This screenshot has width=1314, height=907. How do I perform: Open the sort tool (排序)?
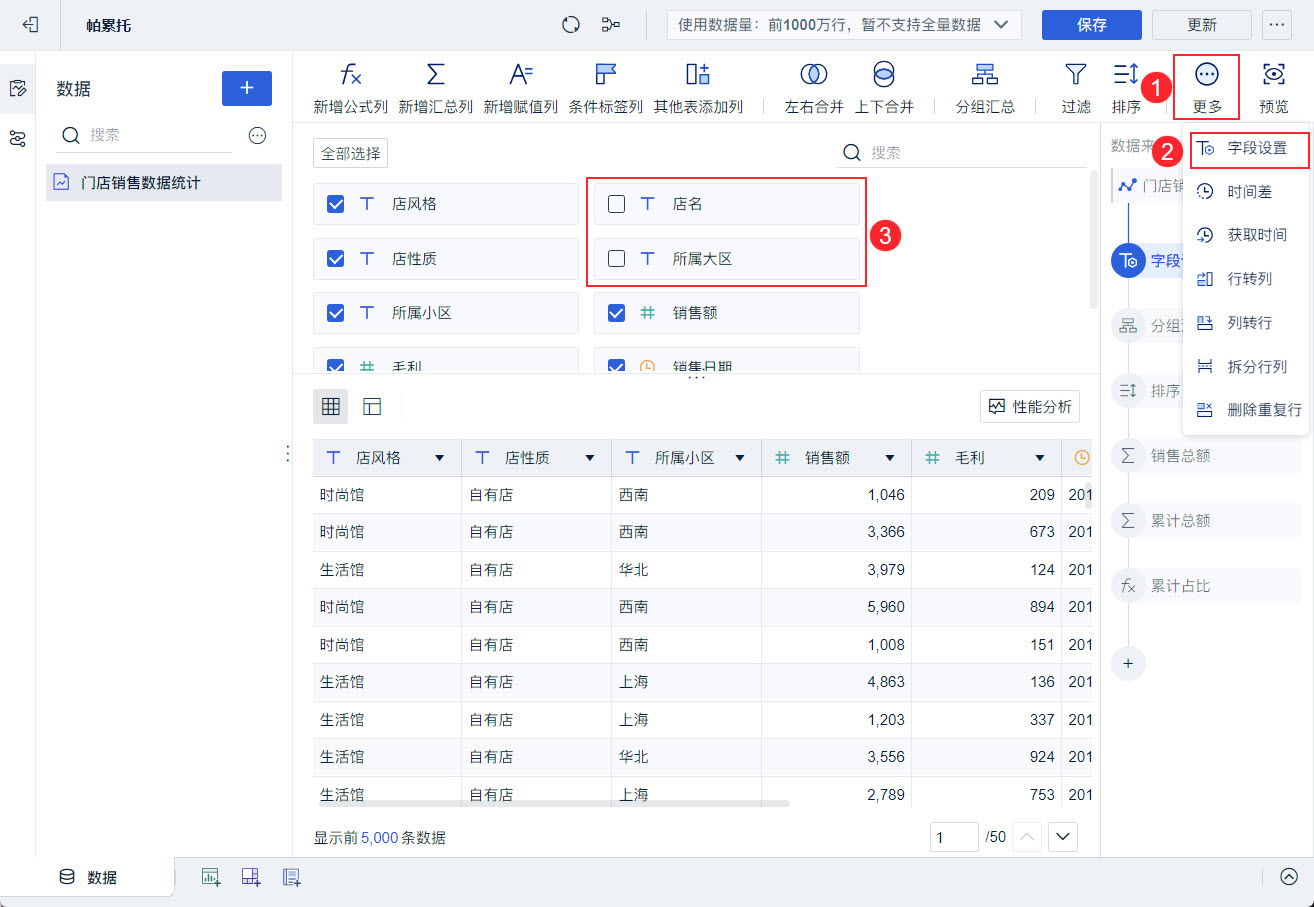tap(1126, 88)
